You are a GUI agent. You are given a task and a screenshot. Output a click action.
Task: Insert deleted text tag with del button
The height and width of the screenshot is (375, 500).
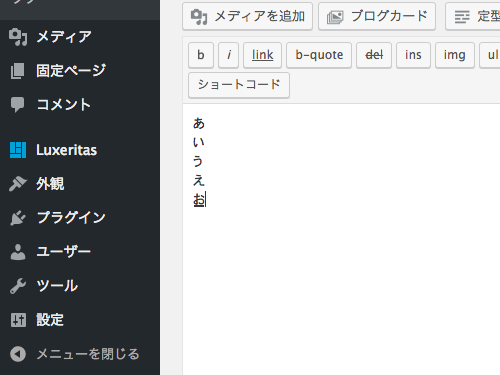[374, 55]
